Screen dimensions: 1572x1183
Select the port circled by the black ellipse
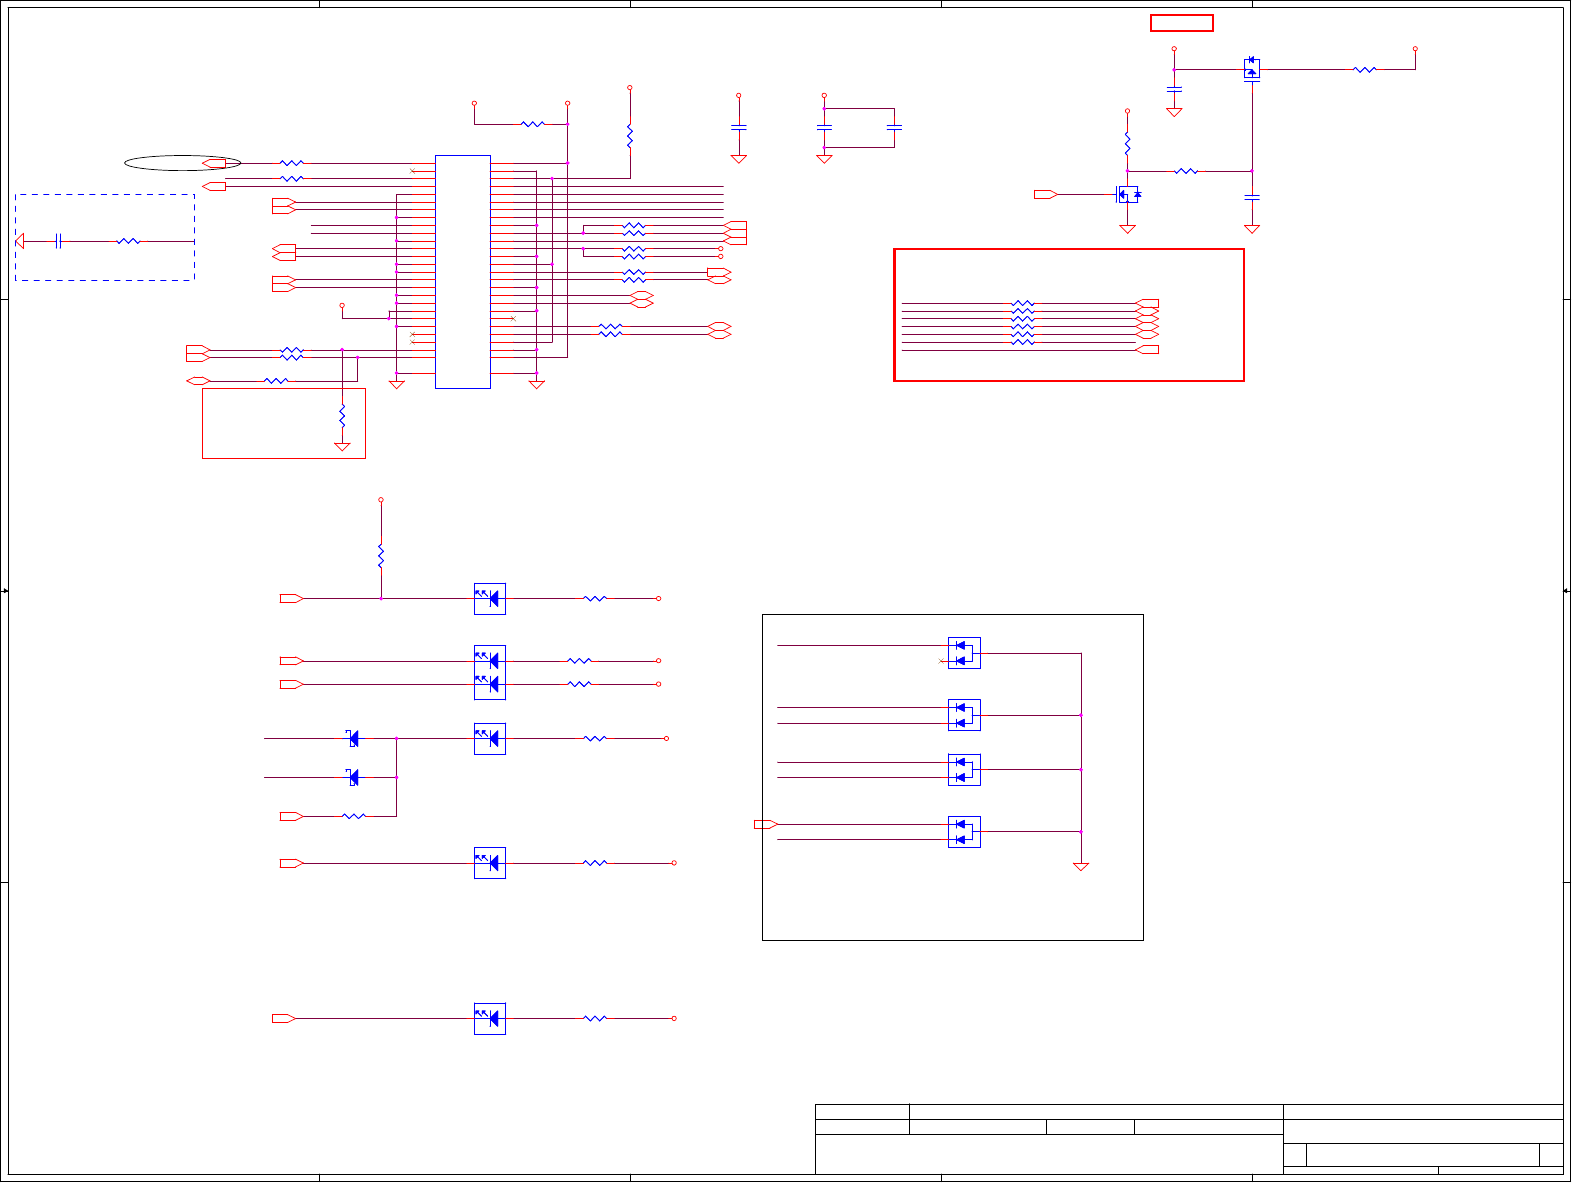(215, 163)
